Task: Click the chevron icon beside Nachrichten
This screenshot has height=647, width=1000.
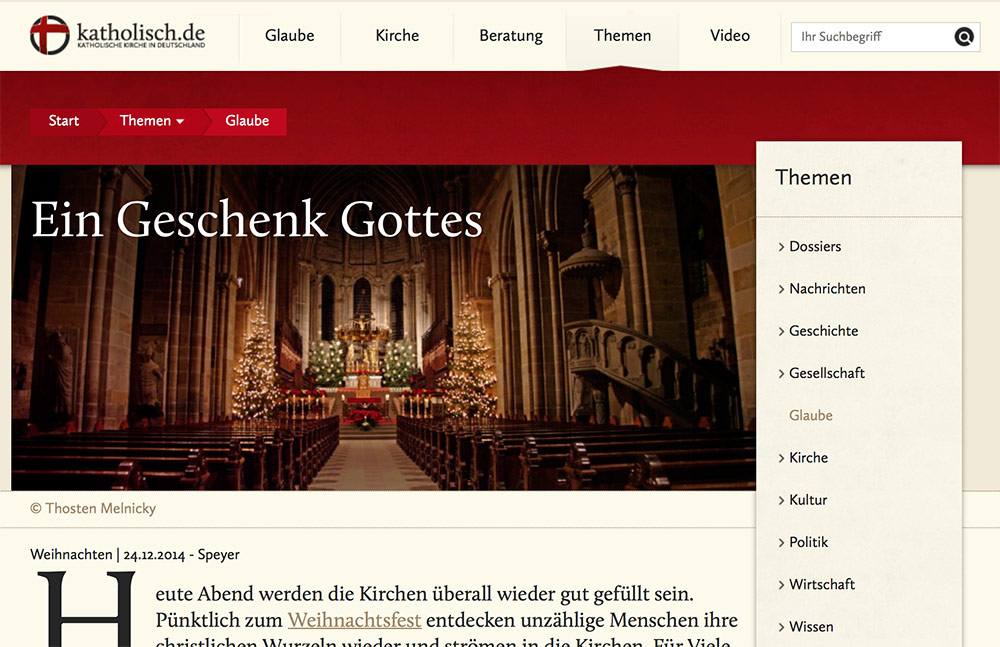Action: pos(781,289)
